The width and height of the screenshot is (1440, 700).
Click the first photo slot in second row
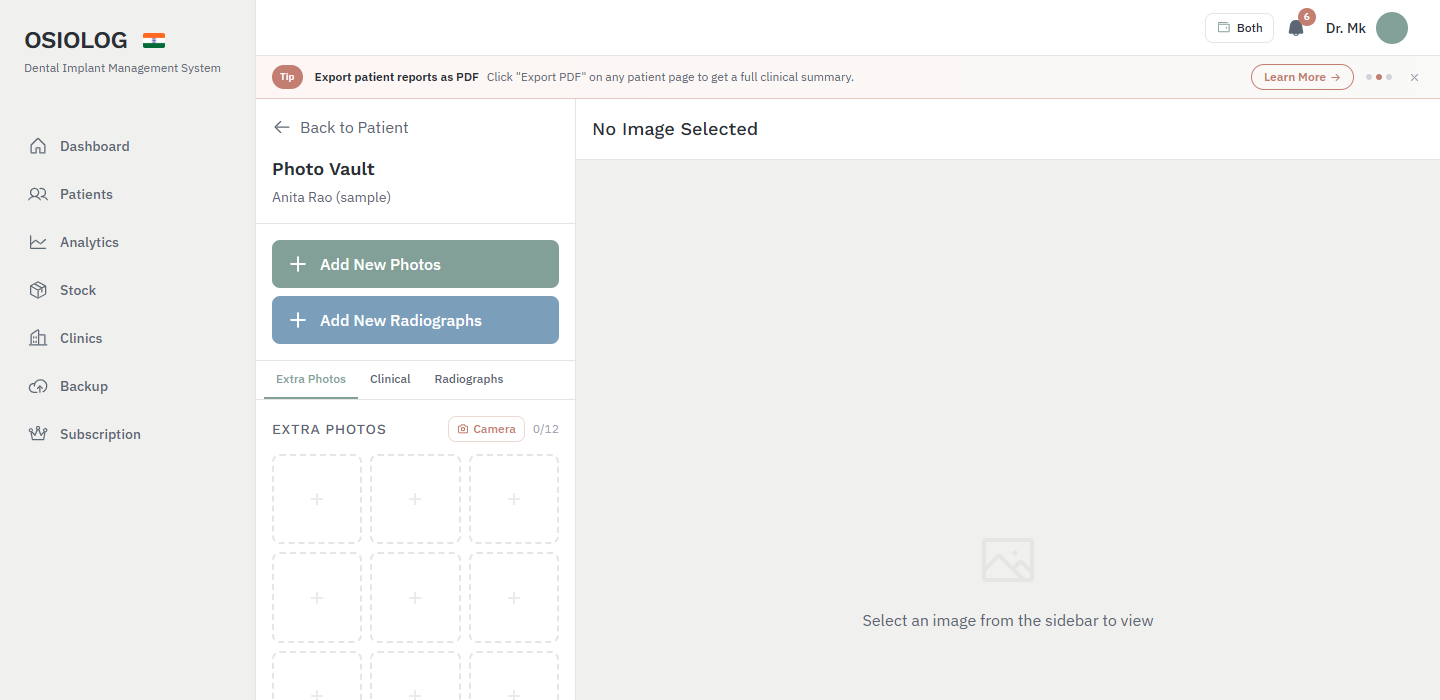click(317, 598)
